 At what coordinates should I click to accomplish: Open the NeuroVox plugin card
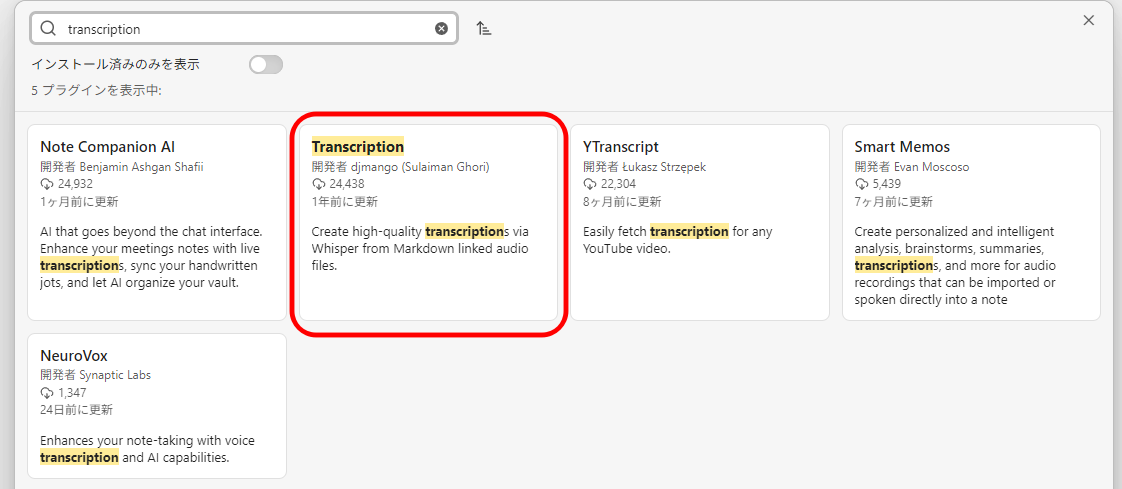tap(157, 406)
